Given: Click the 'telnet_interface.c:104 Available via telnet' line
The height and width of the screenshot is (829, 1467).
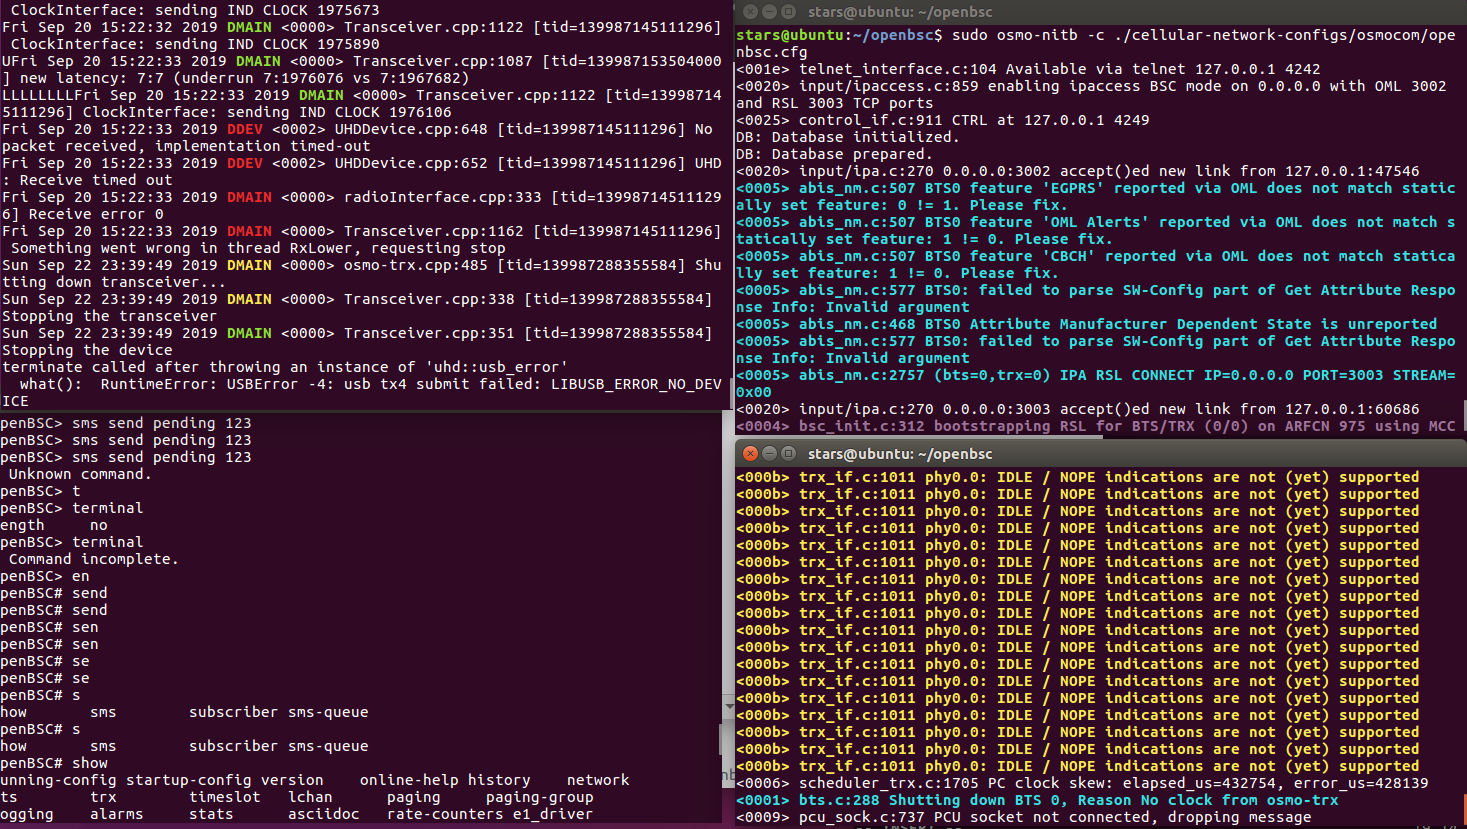Looking at the screenshot, I should [1028, 69].
